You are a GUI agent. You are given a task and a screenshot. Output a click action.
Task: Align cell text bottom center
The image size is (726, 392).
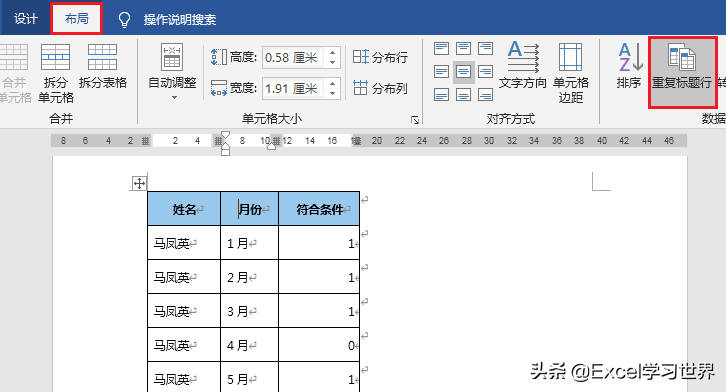coord(463,95)
